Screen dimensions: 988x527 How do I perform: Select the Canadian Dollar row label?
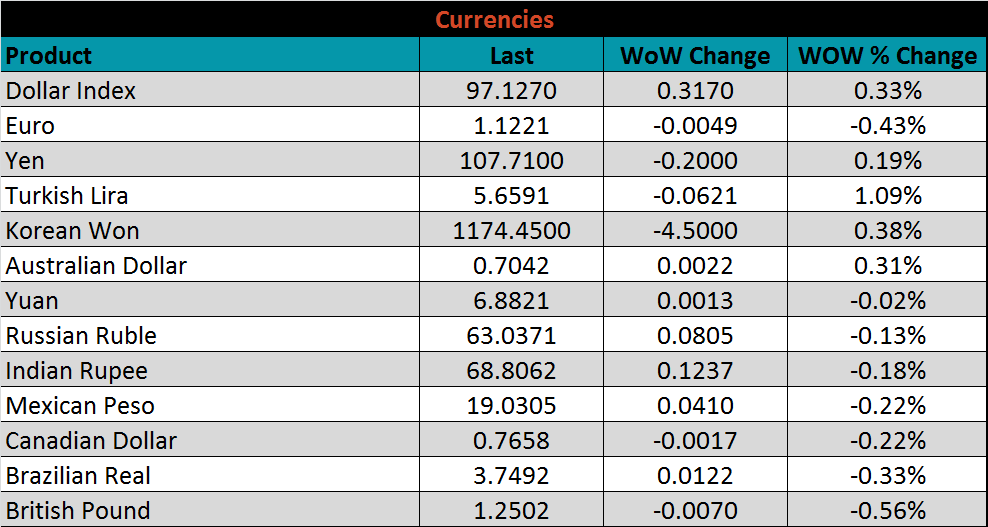91,441
